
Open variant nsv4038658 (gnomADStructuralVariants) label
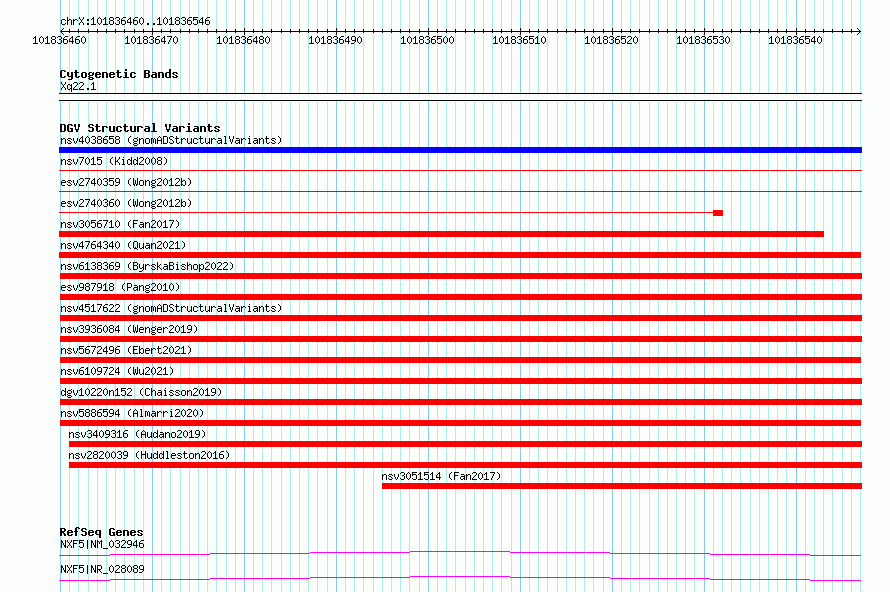[x=171, y=140]
